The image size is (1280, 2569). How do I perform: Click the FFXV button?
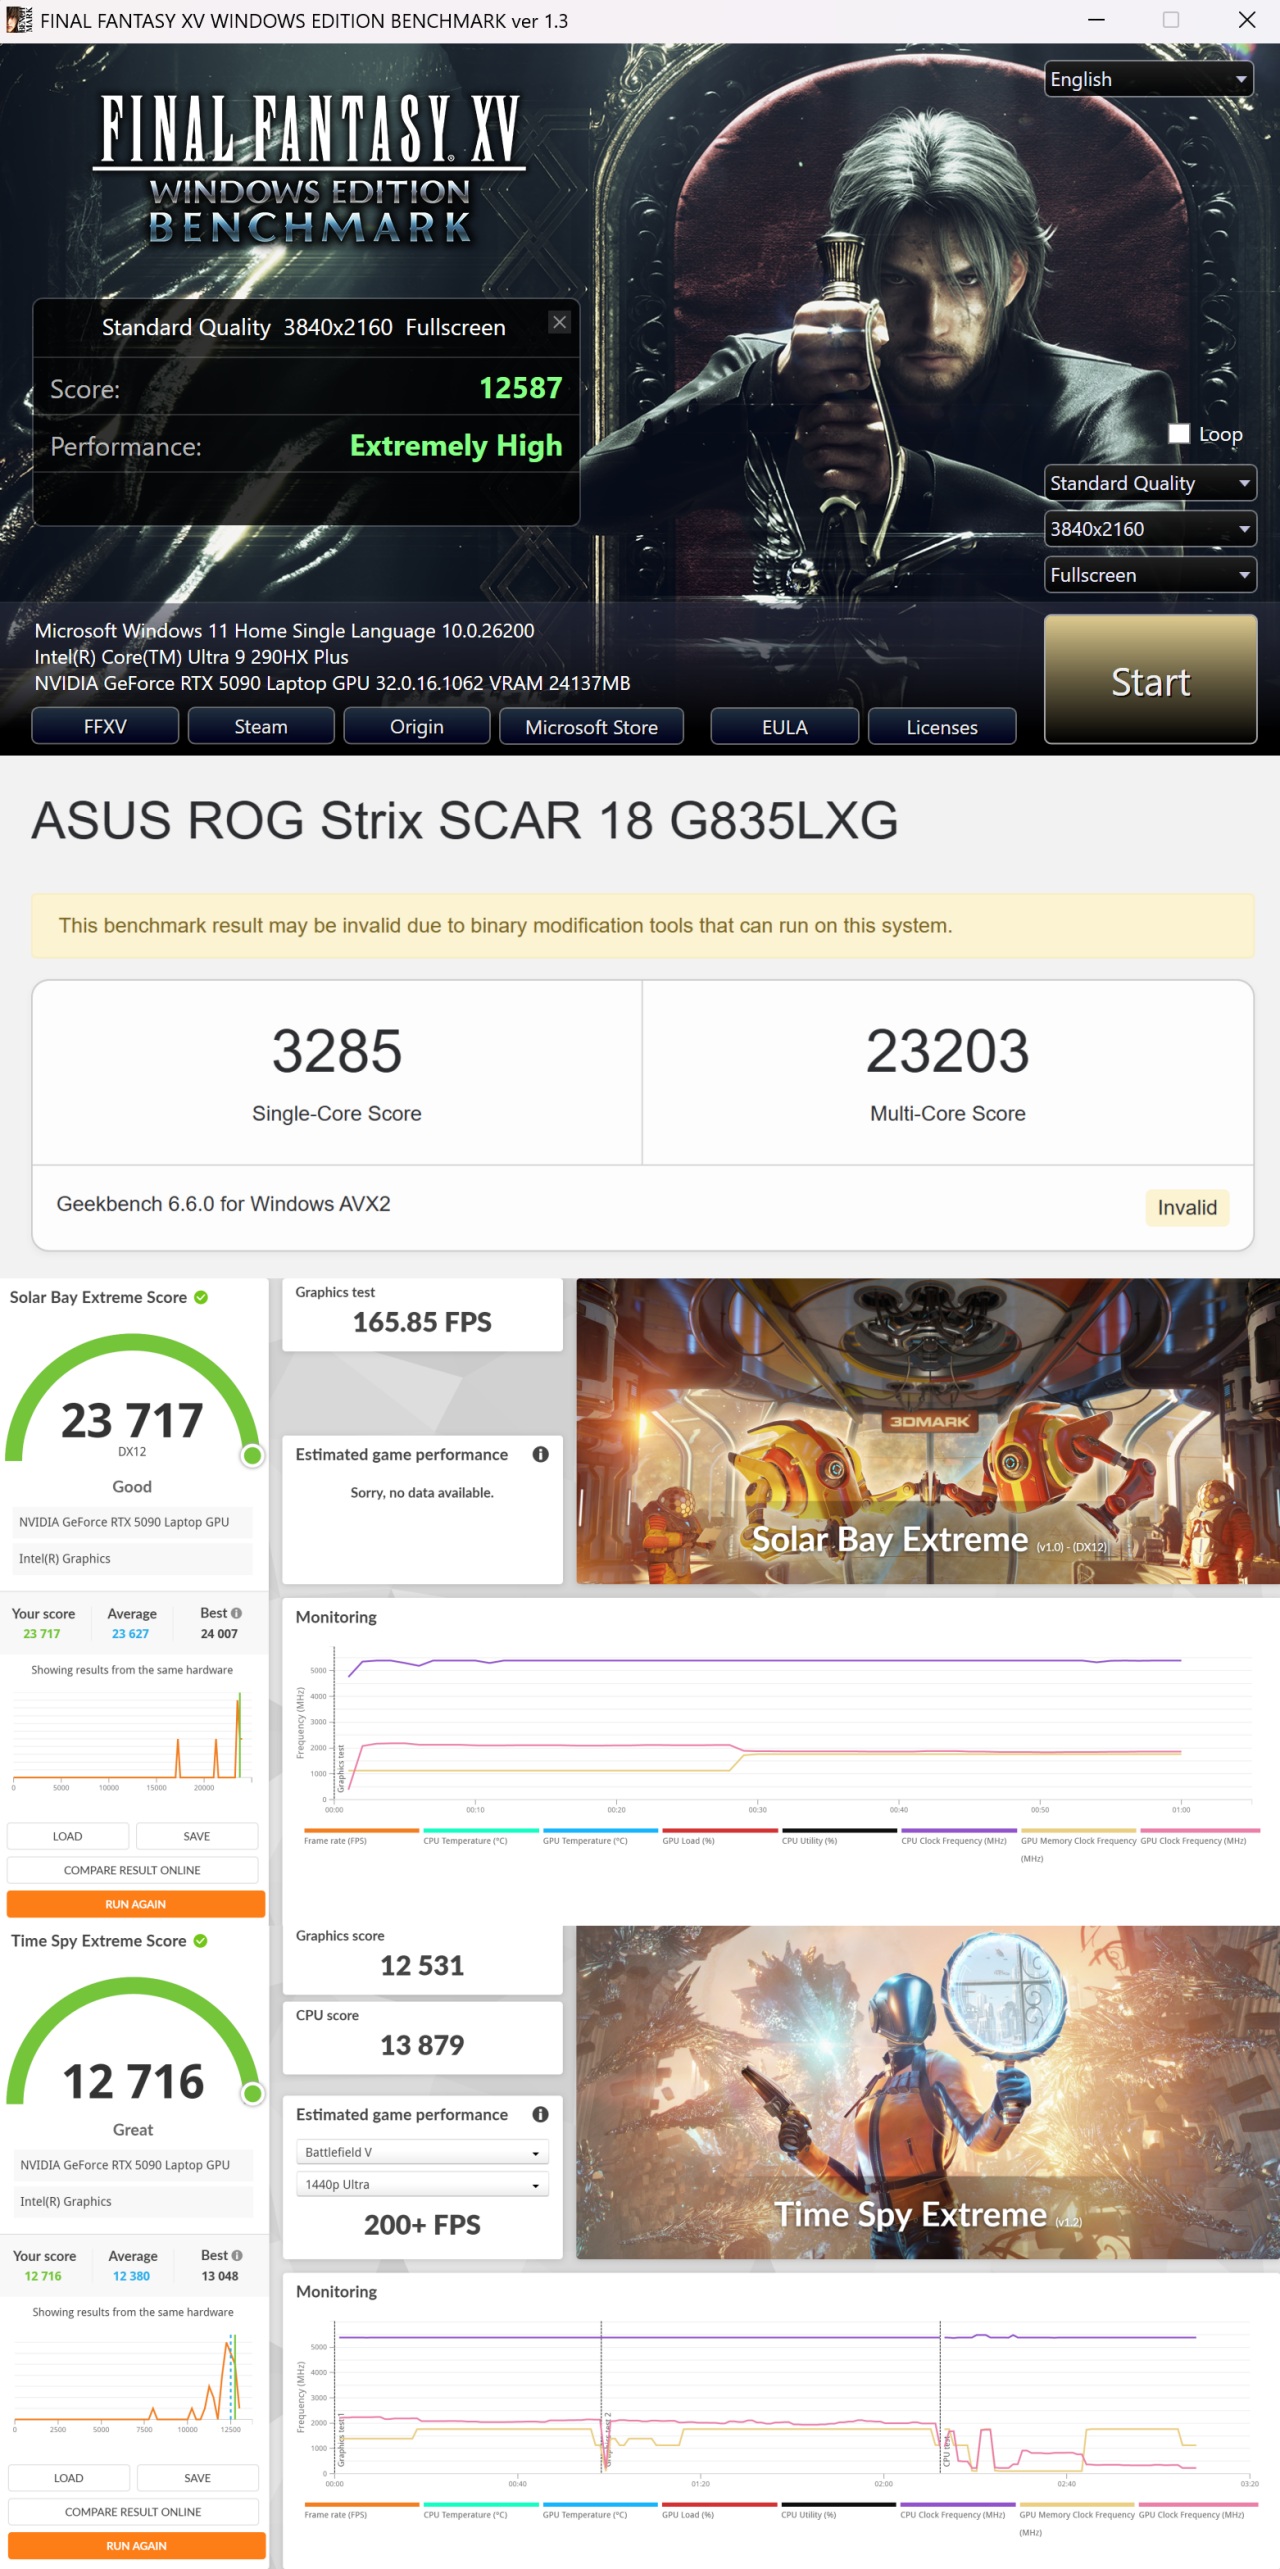(x=105, y=727)
